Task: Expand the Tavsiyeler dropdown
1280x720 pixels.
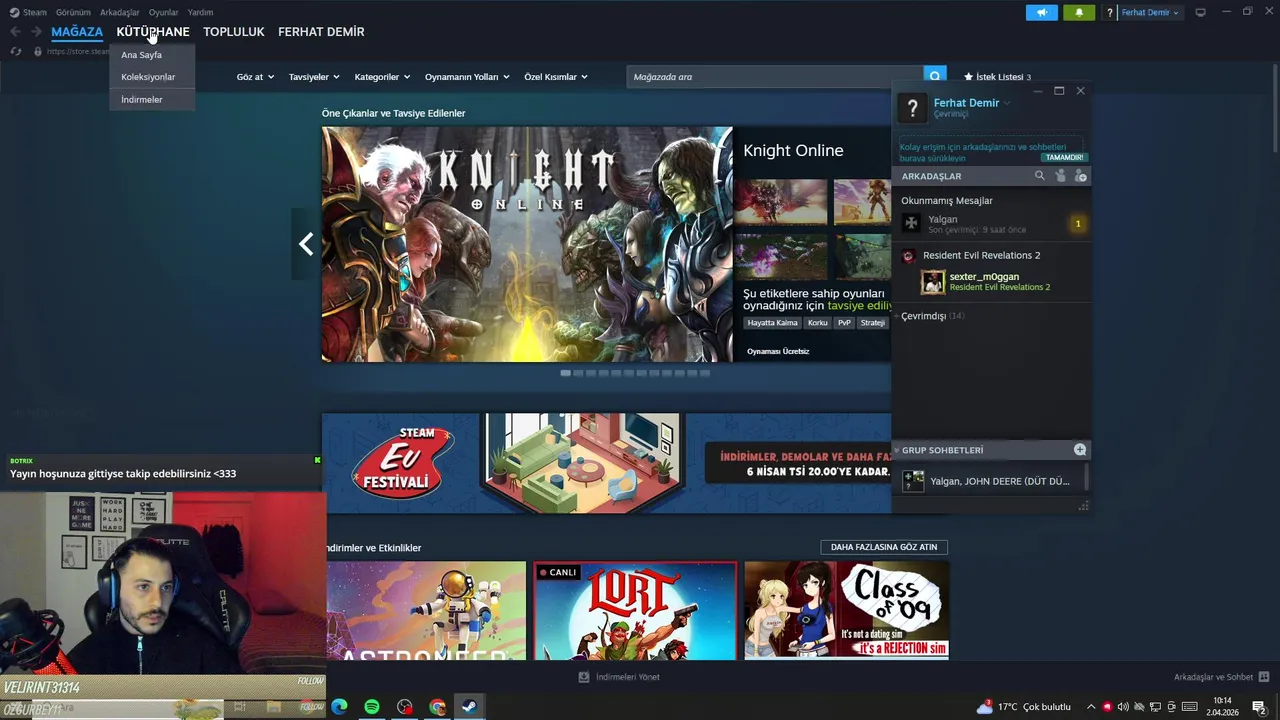Action: 314,77
